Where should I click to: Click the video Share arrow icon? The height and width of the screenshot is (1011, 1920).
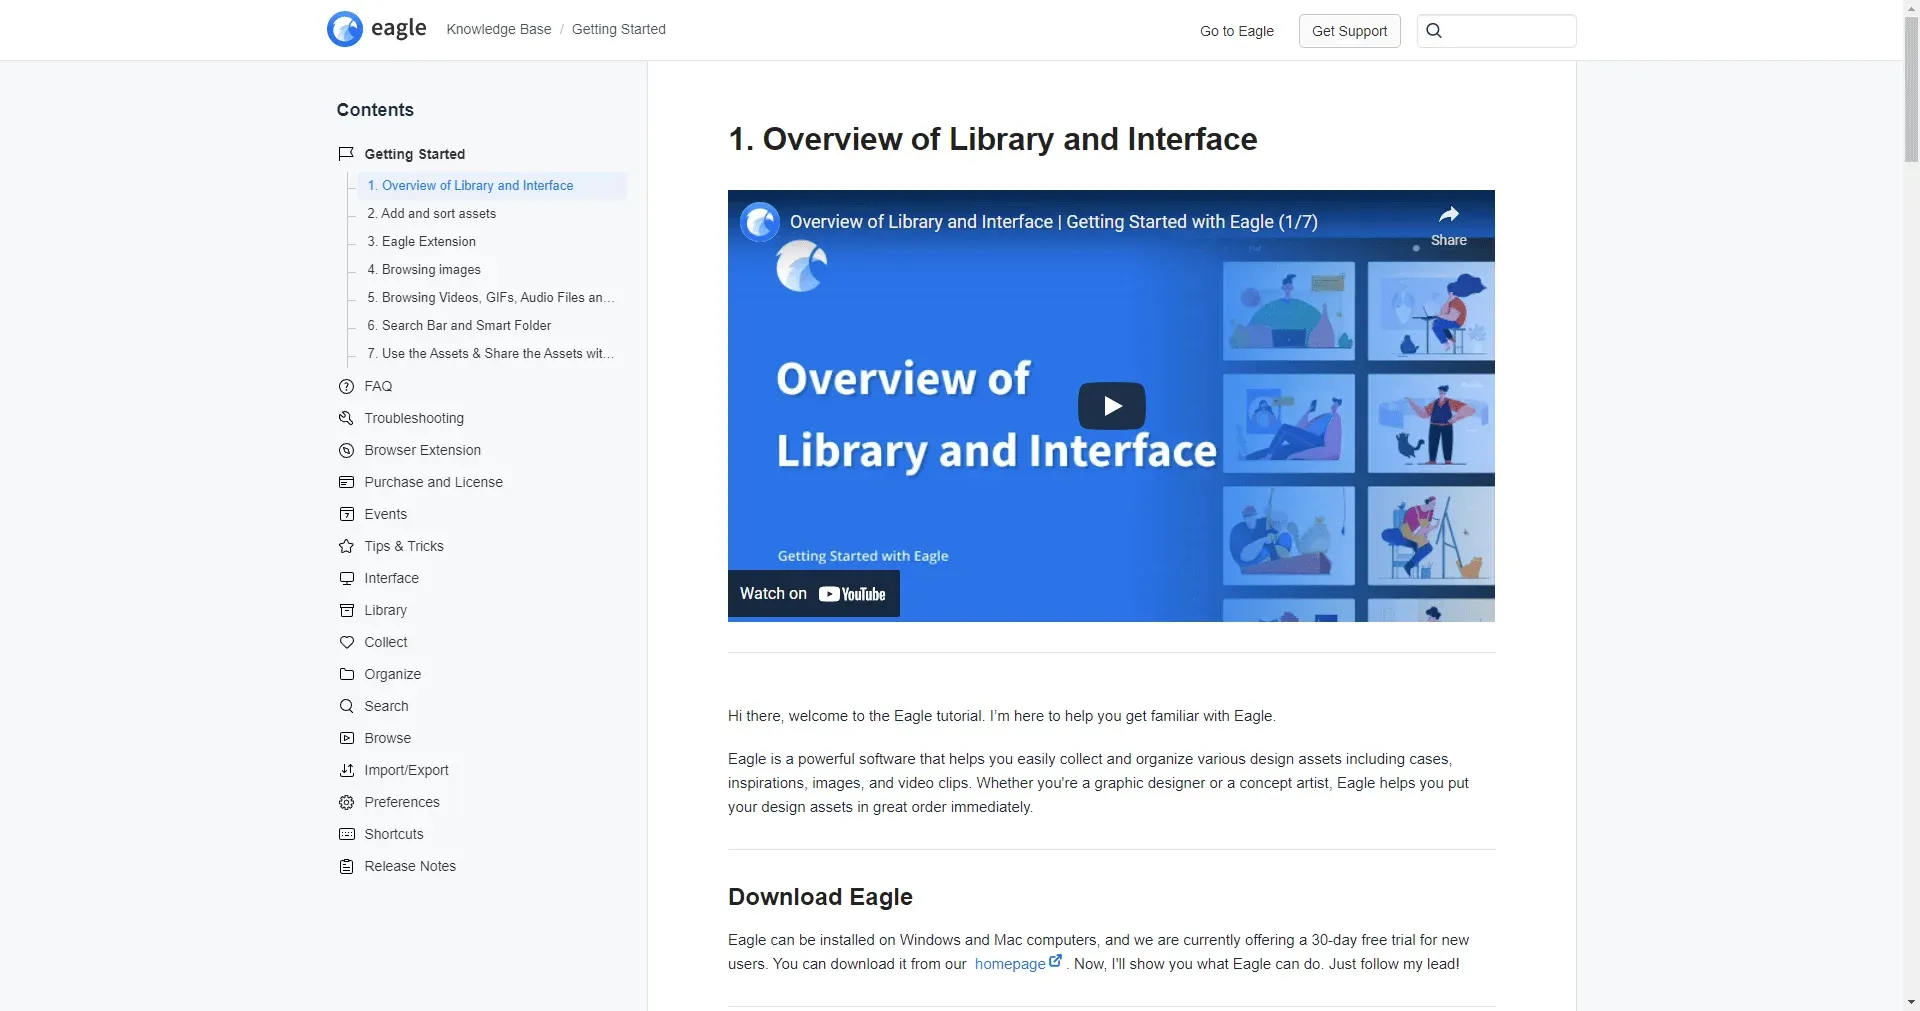(x=1448, y=214)
